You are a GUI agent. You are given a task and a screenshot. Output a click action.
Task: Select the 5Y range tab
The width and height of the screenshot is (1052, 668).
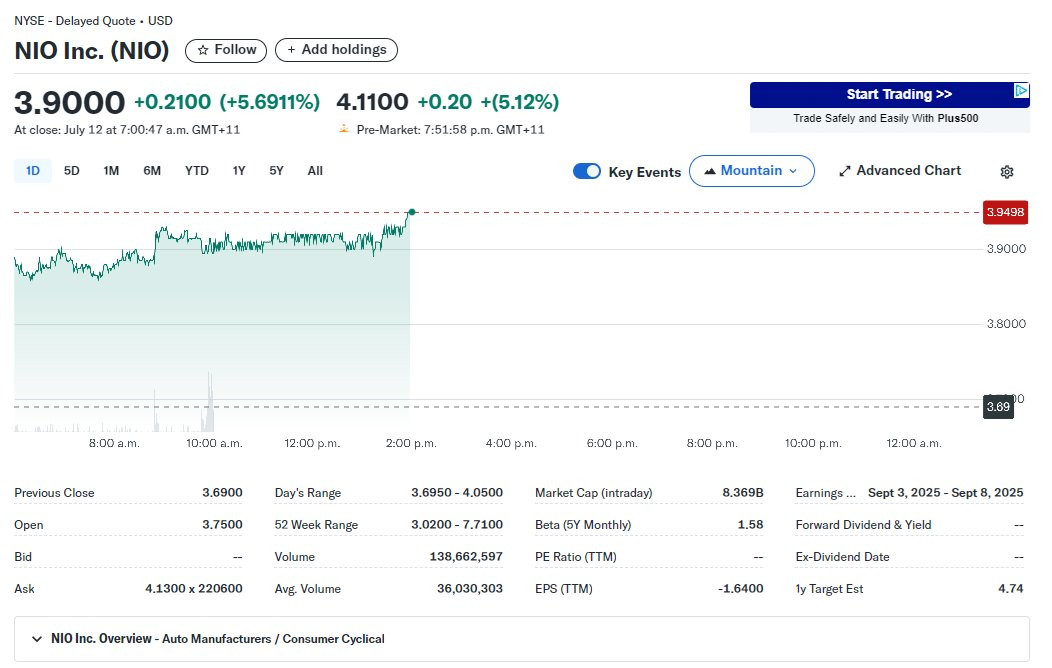click(276, 171)
